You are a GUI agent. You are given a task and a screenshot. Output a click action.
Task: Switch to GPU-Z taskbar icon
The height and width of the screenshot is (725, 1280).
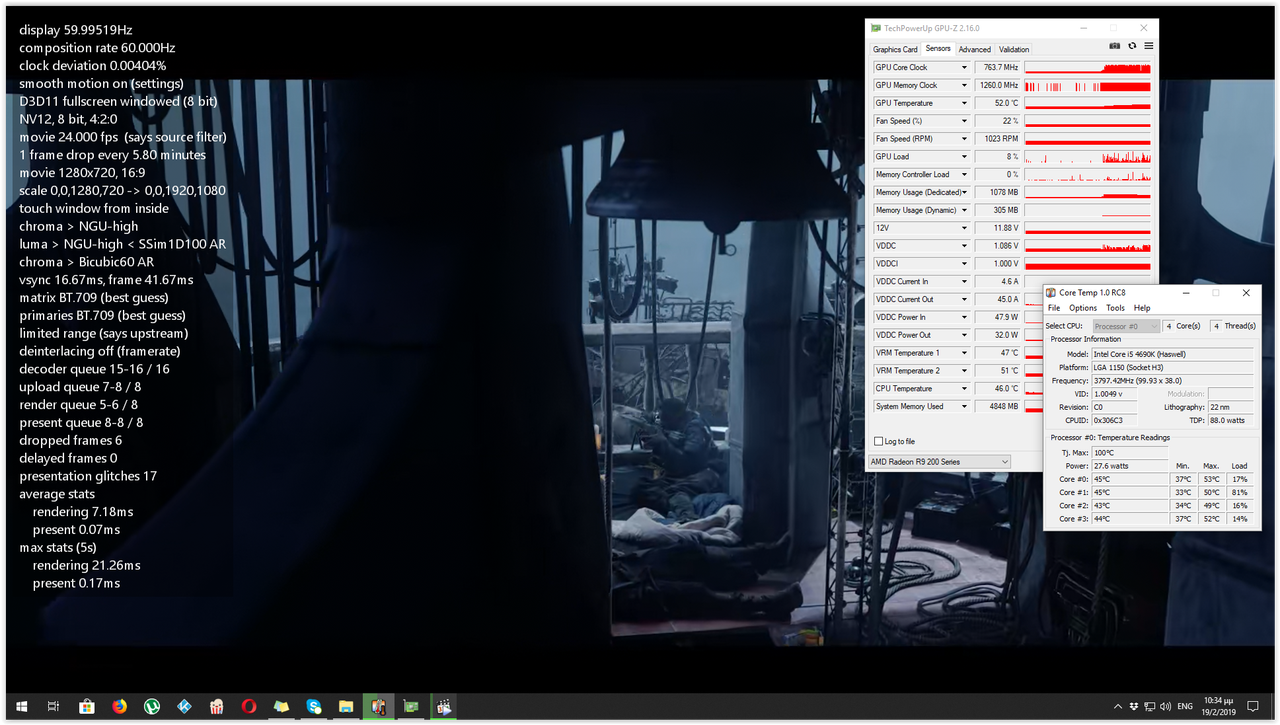click(x=411, y=706)
